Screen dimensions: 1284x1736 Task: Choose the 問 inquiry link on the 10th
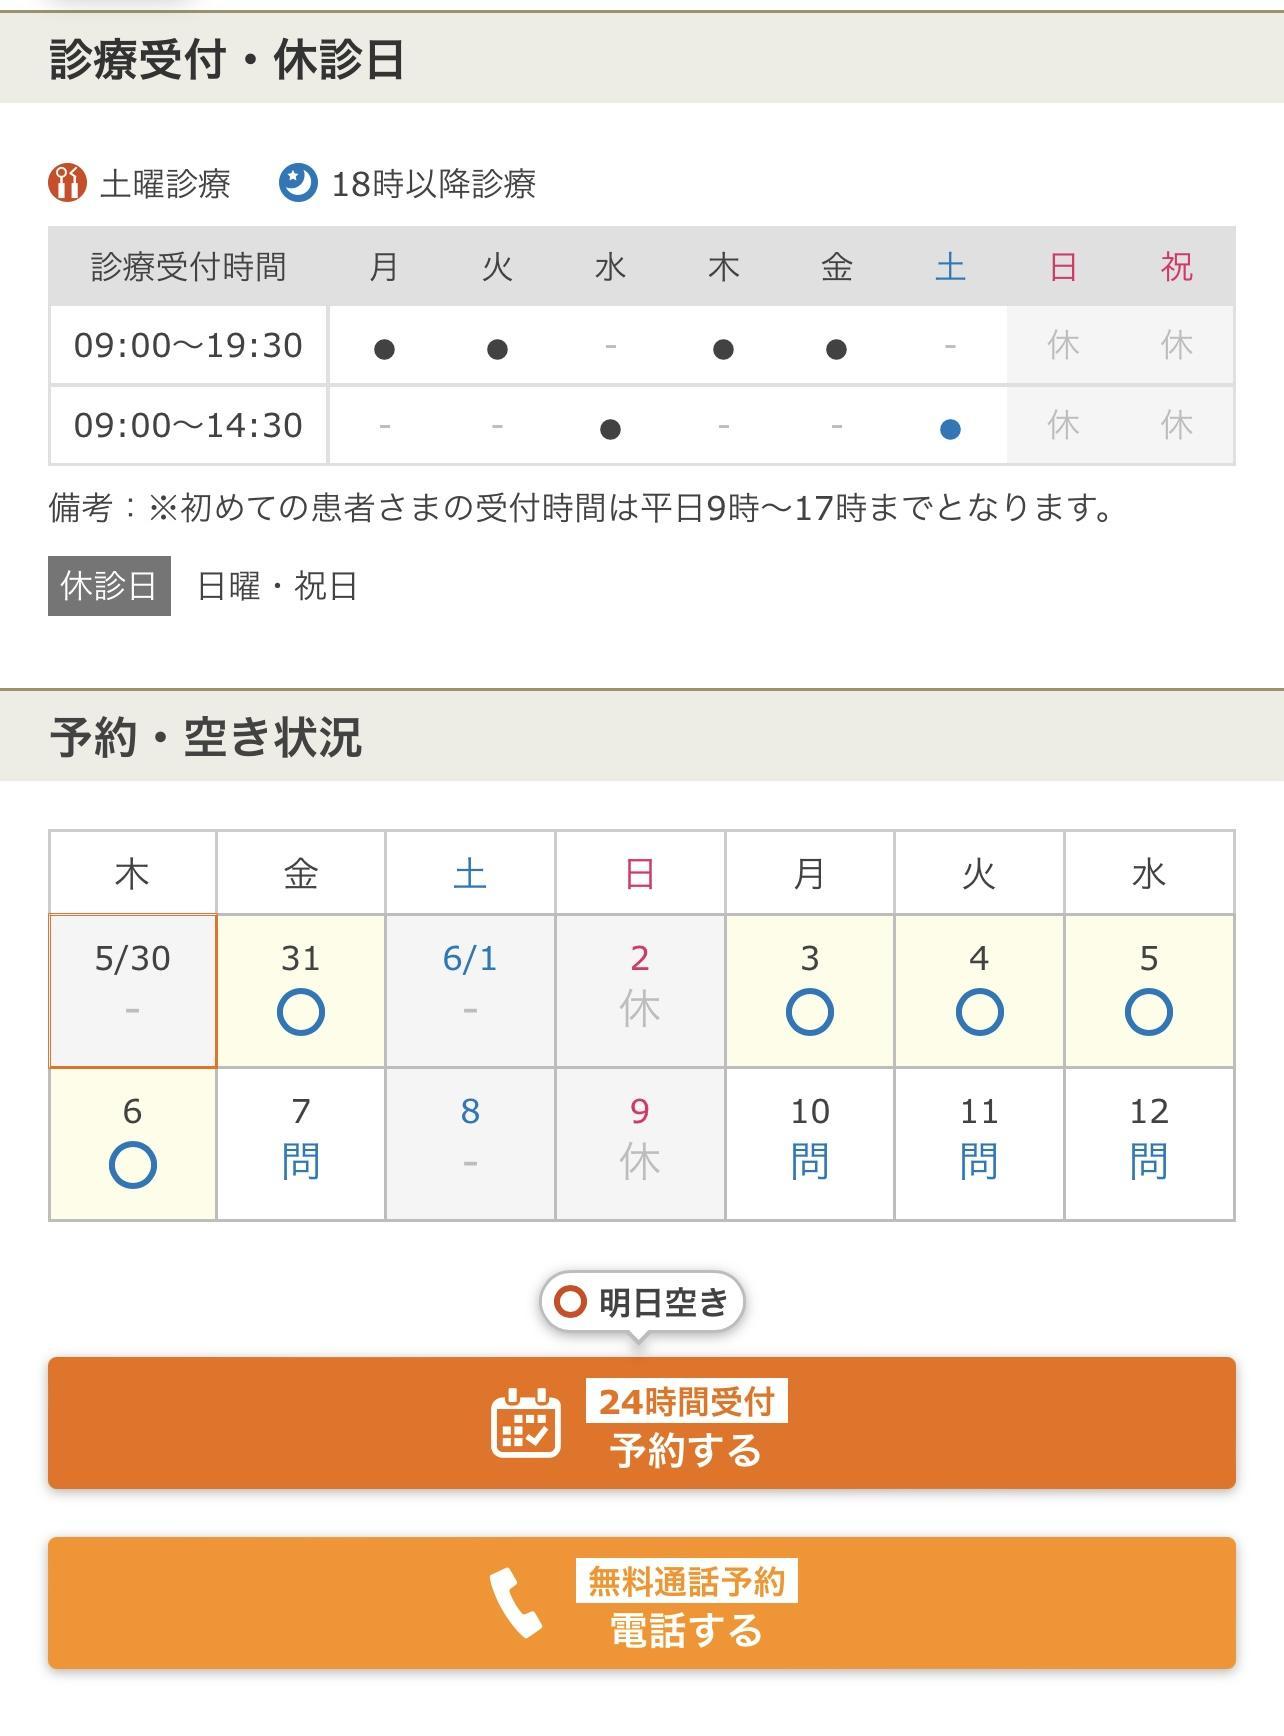pos(809,1162)
